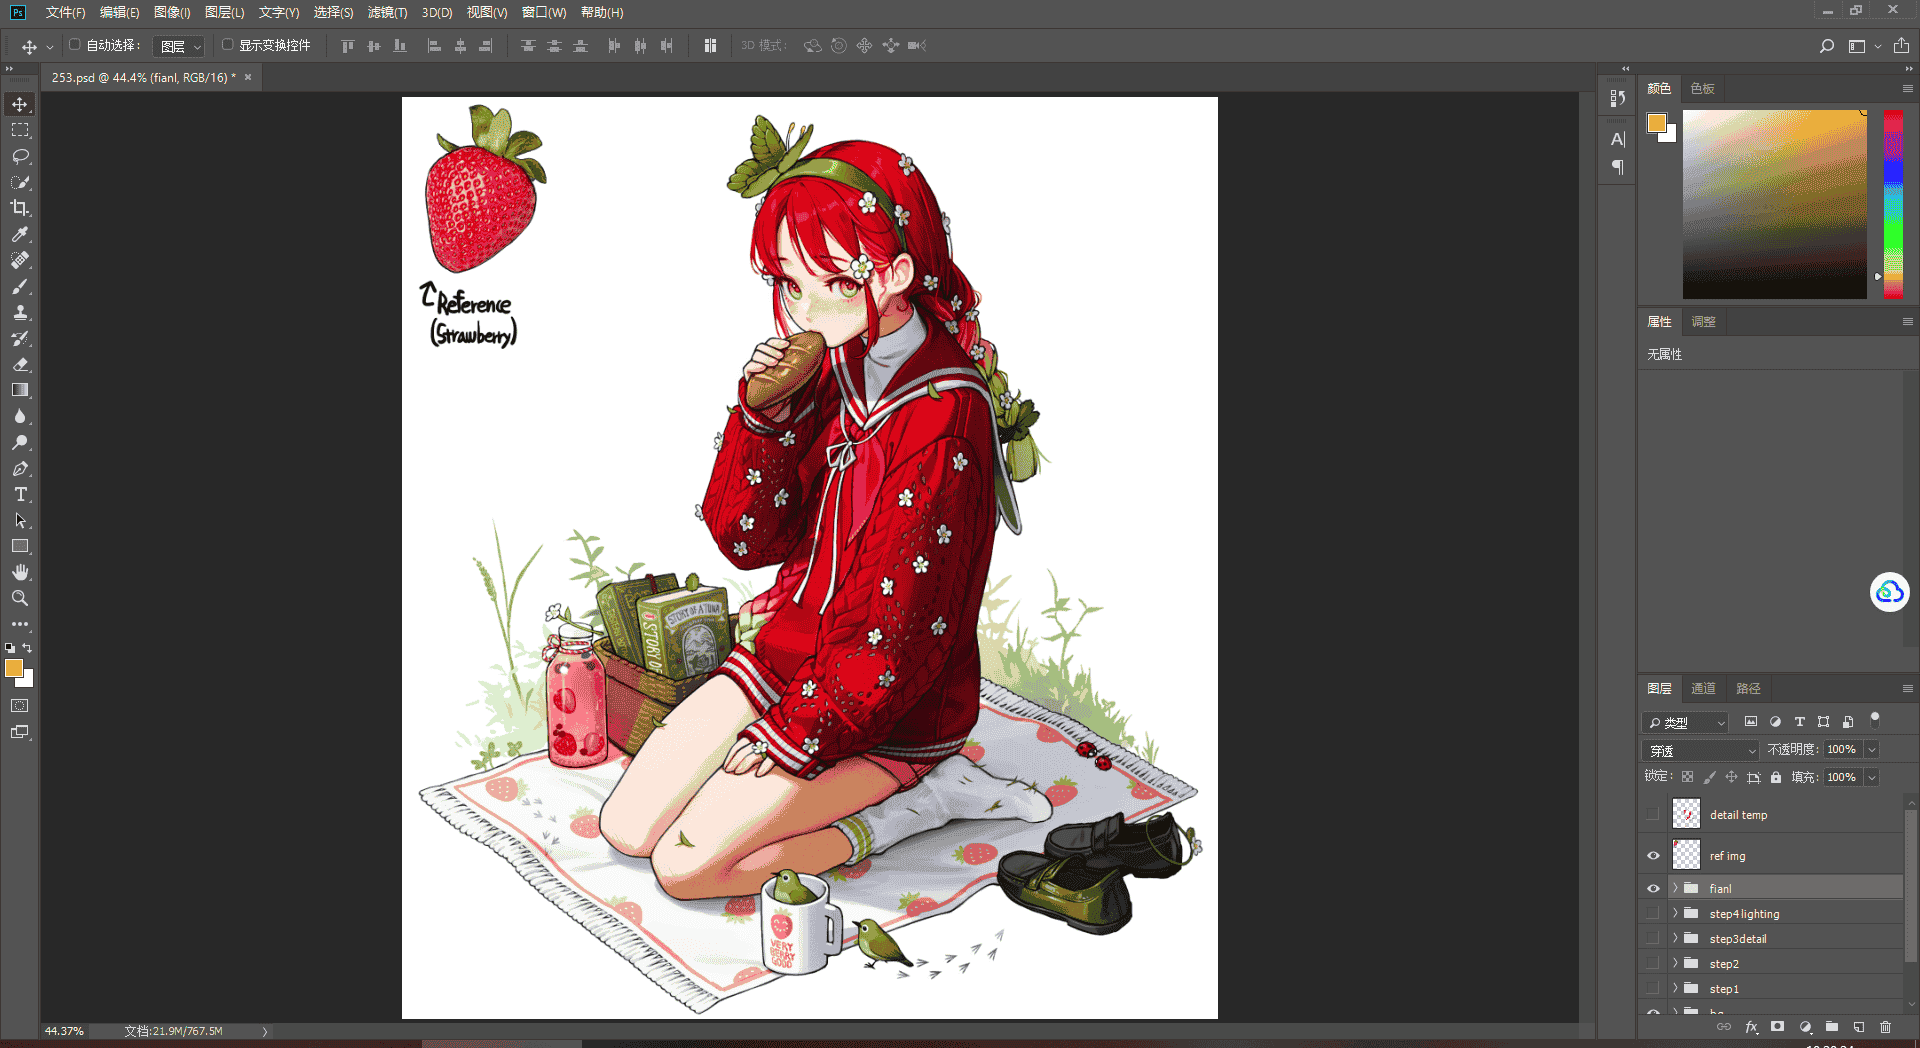This screenshot has height=1048, width=1920.
Task: Delete layer with trash icon
Action: (x=1885, y=1027)
